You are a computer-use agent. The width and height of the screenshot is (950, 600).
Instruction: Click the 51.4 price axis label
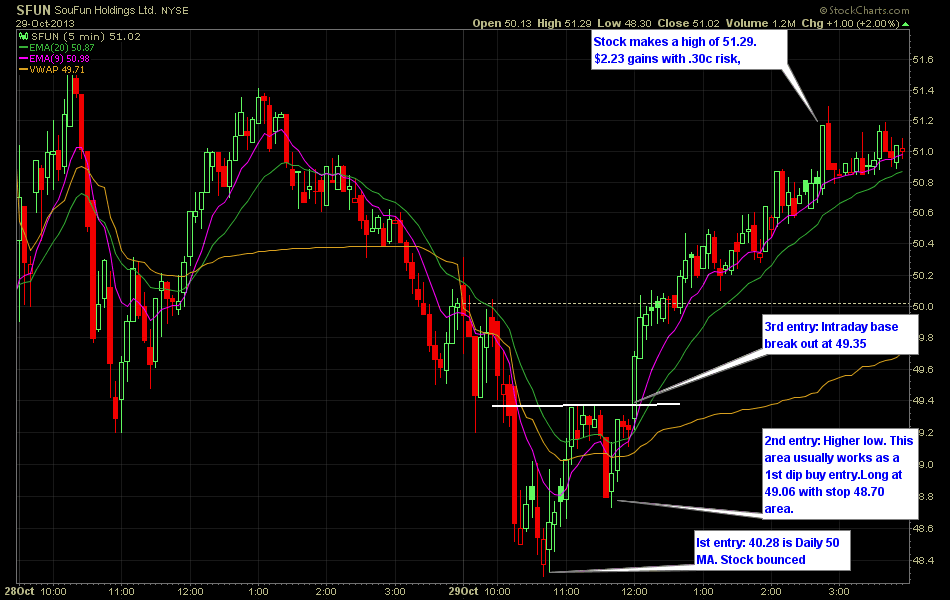click(x=923, y=91)
